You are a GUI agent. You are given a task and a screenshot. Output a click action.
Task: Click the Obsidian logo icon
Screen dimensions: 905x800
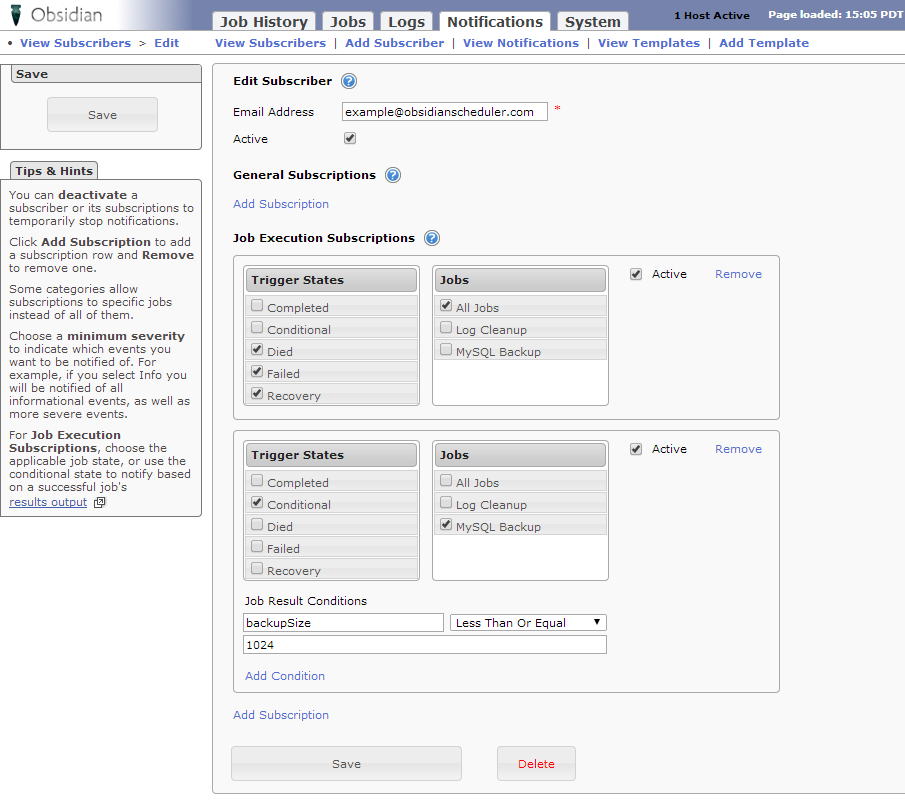coord(13,15)
